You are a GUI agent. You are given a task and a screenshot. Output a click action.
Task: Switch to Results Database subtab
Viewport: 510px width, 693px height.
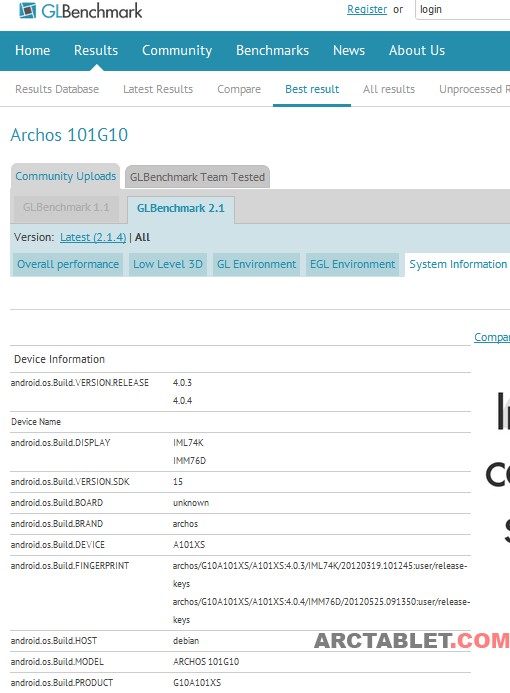pyautogui.click(x=57, y=89)
